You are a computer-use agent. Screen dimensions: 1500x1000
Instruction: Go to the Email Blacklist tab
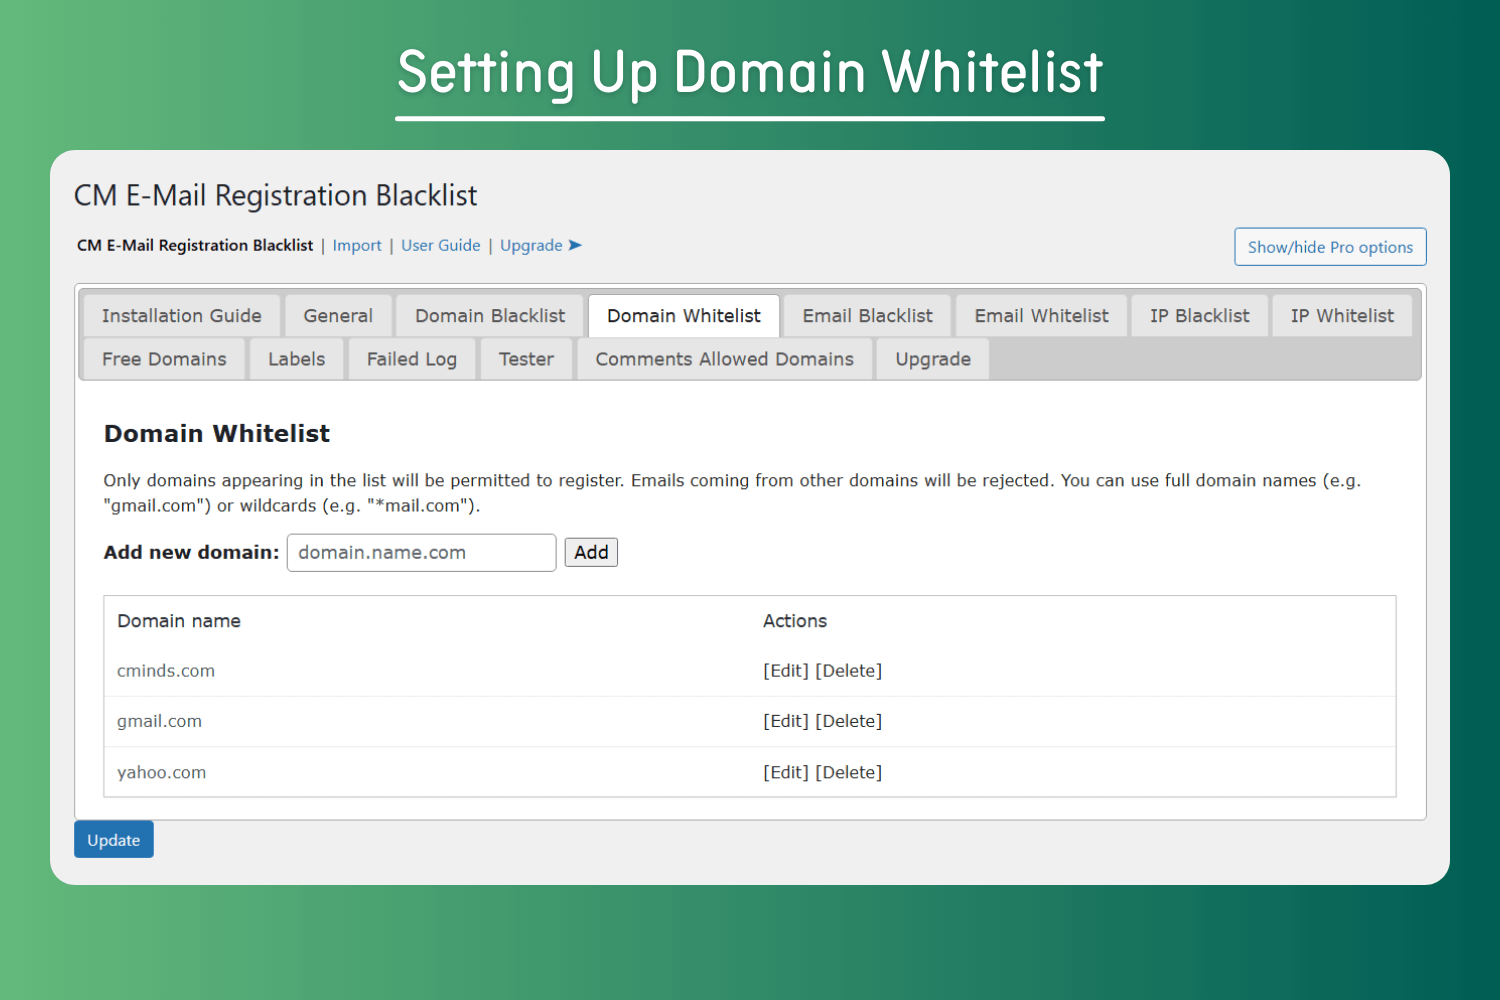868,316
